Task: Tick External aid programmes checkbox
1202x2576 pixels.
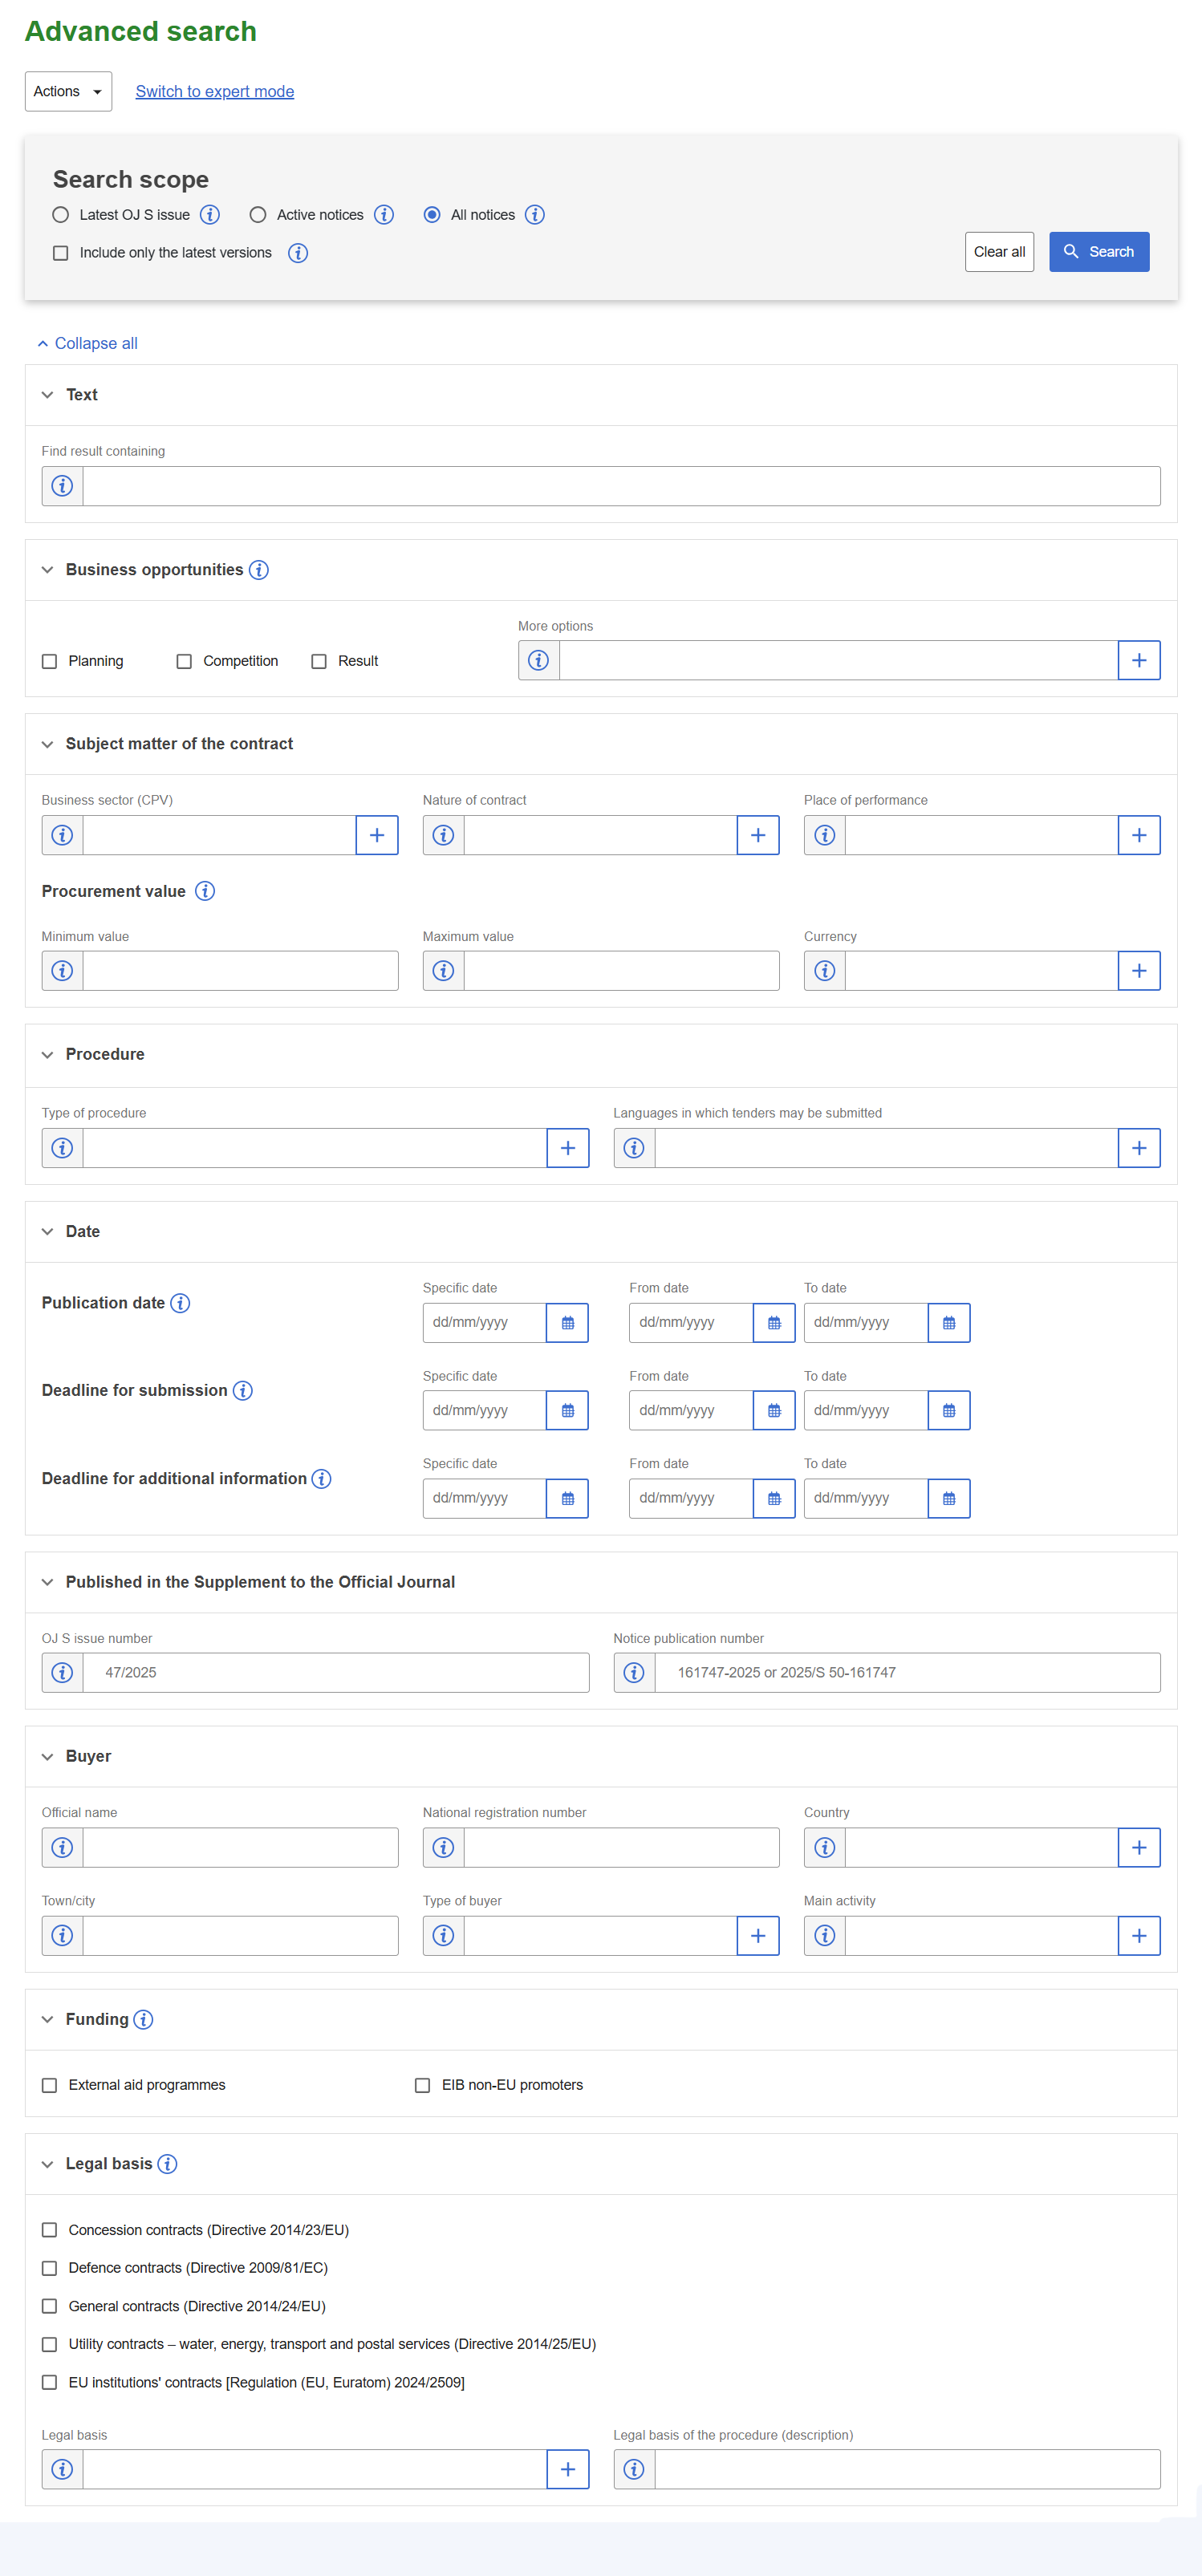Action: pos(49,2086)
